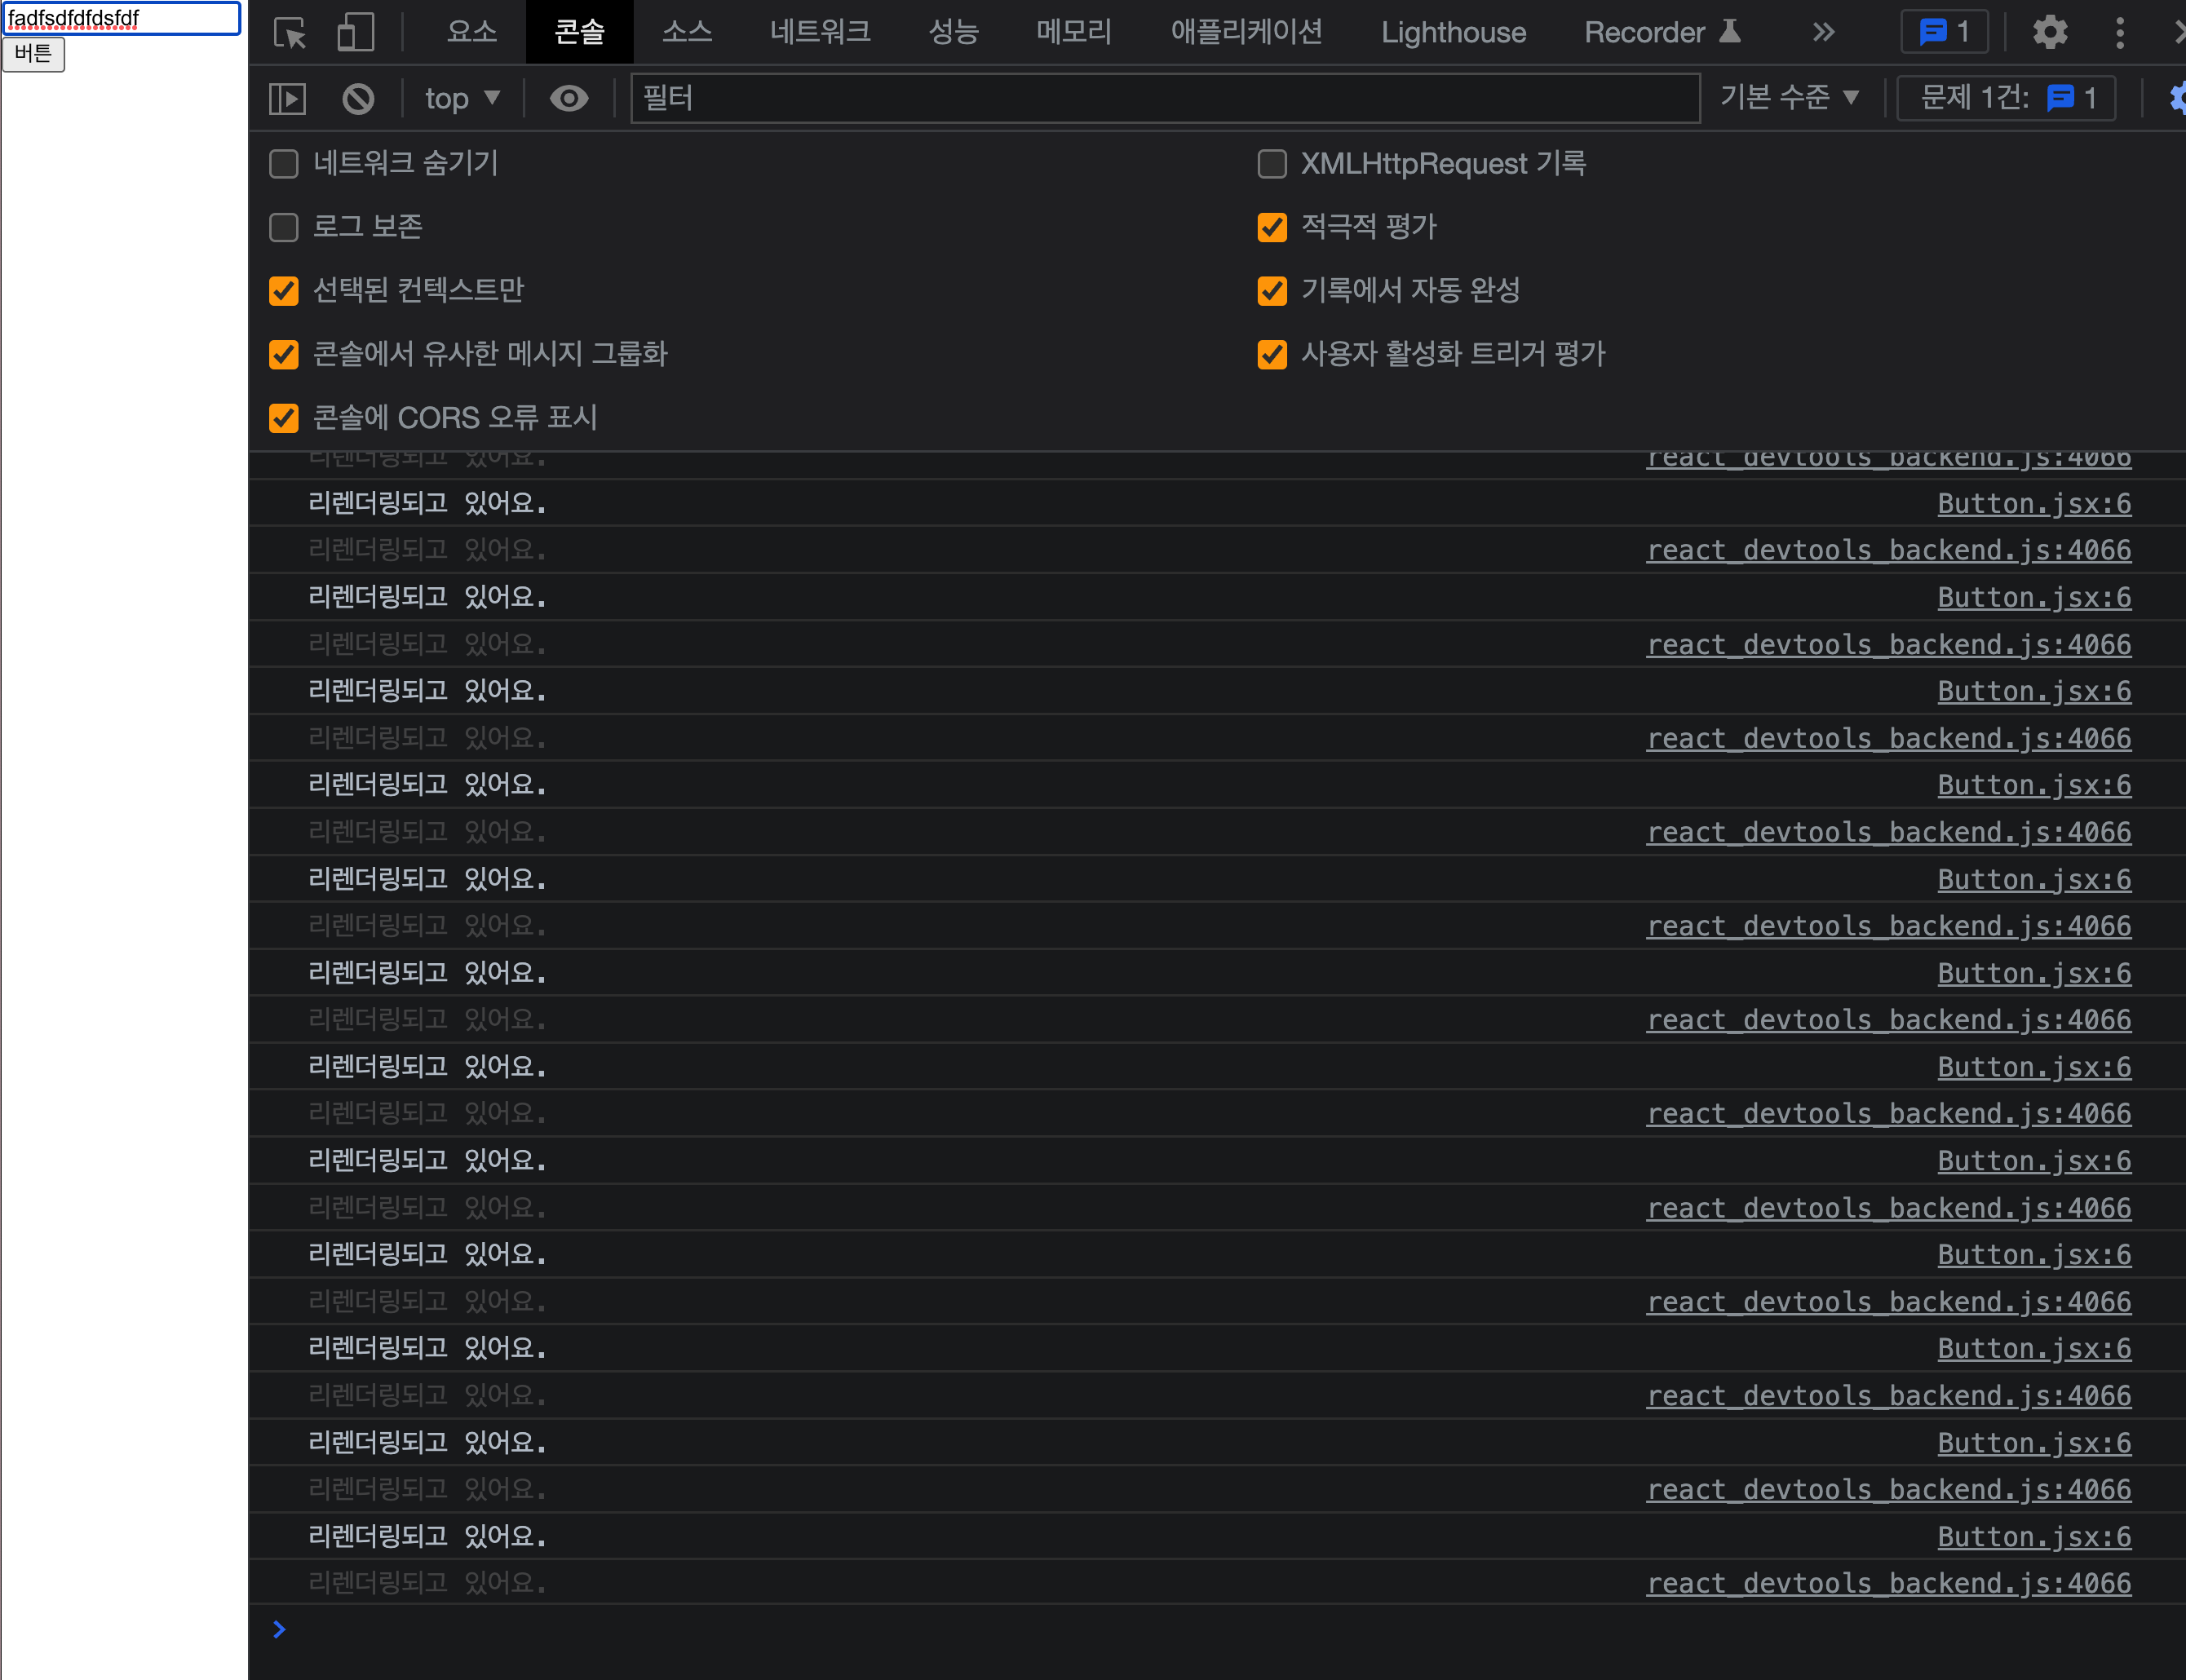Screen dimensions: 2186x1680
Task: Clear console with the ban icon
Action: 358,98
